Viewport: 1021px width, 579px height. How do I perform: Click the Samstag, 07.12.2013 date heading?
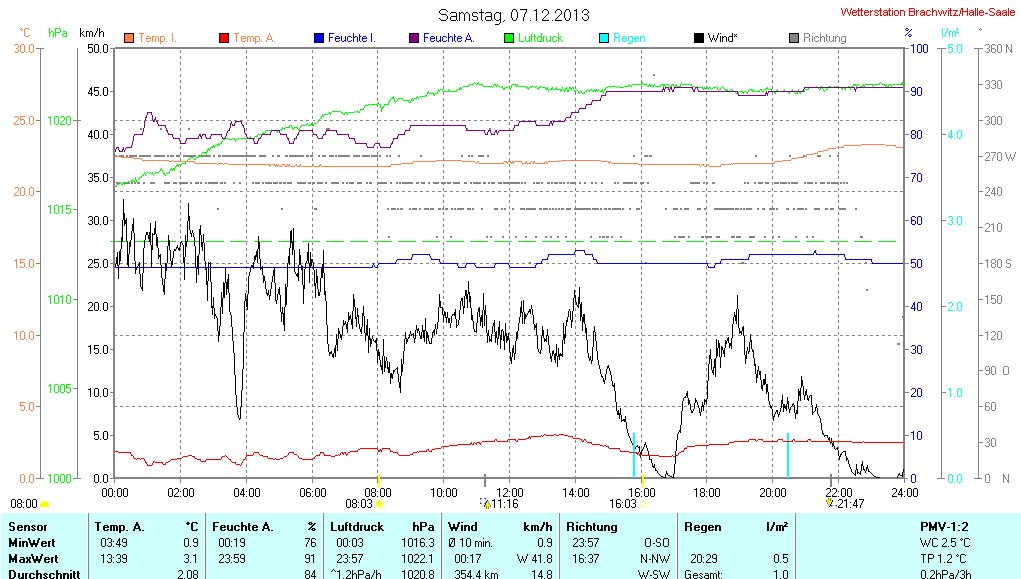514,15
